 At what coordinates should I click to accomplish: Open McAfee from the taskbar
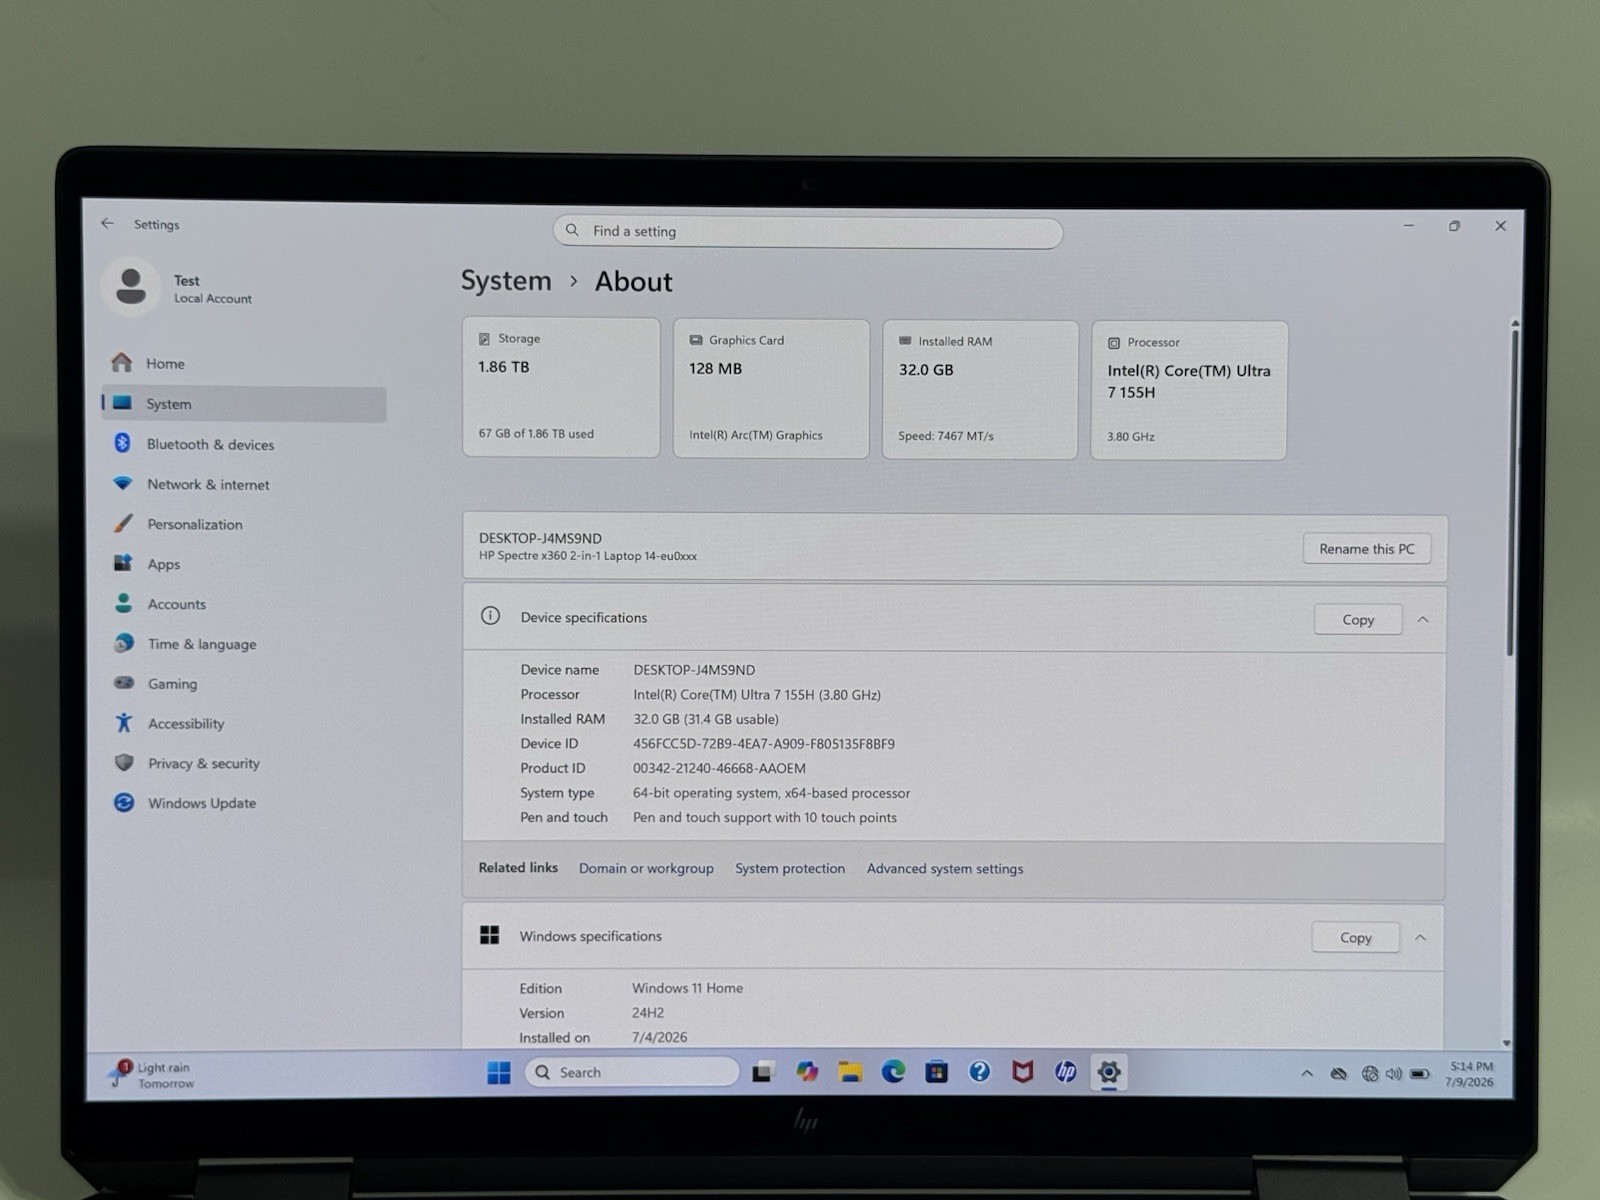point(1022,1072)
